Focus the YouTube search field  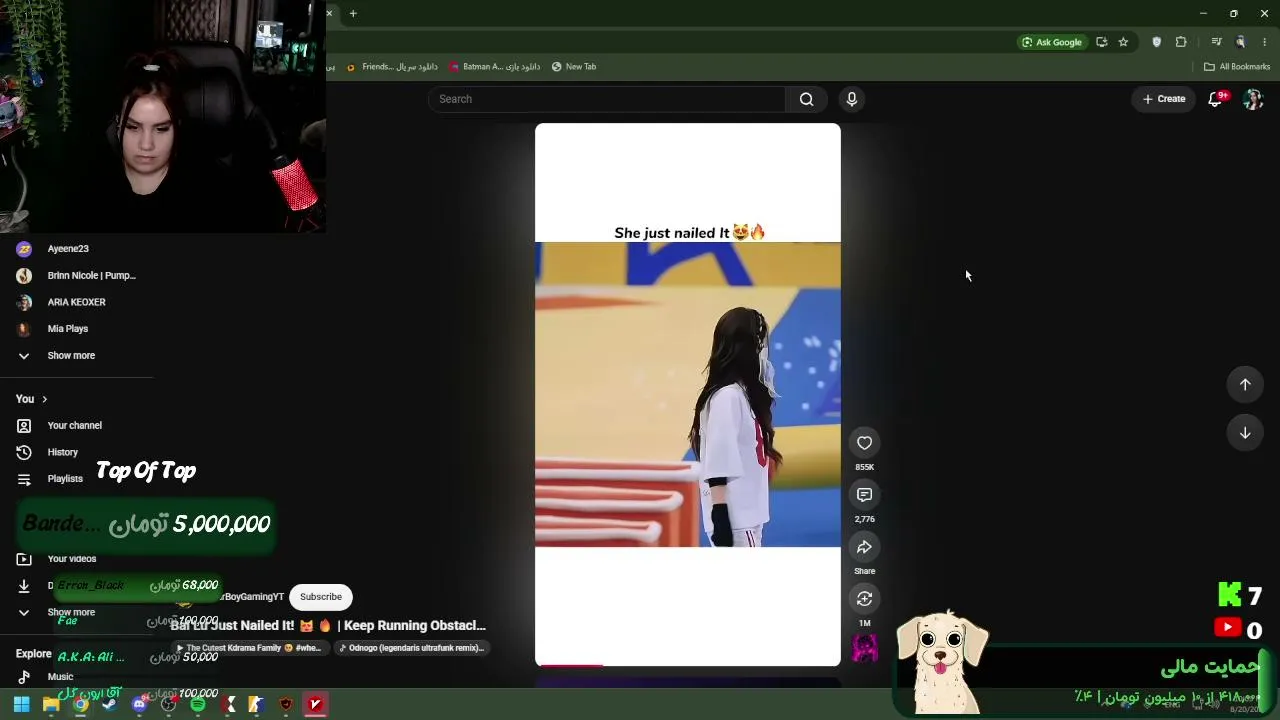click(607, 99)
